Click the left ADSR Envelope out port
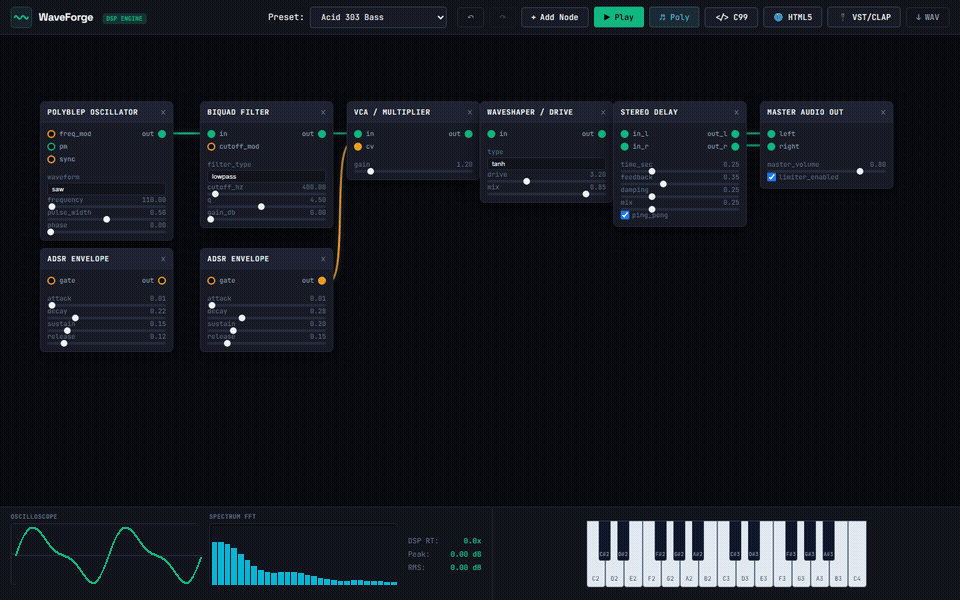960x600 pixels. click(162, 281)
